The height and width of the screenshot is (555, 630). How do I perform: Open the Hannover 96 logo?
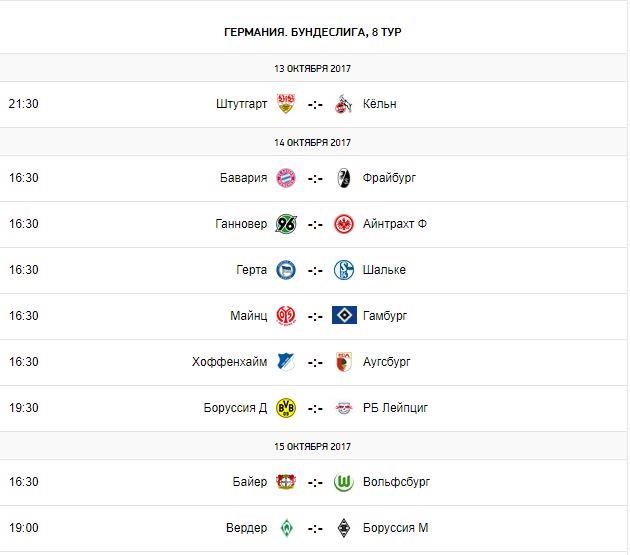click(286, 224)
